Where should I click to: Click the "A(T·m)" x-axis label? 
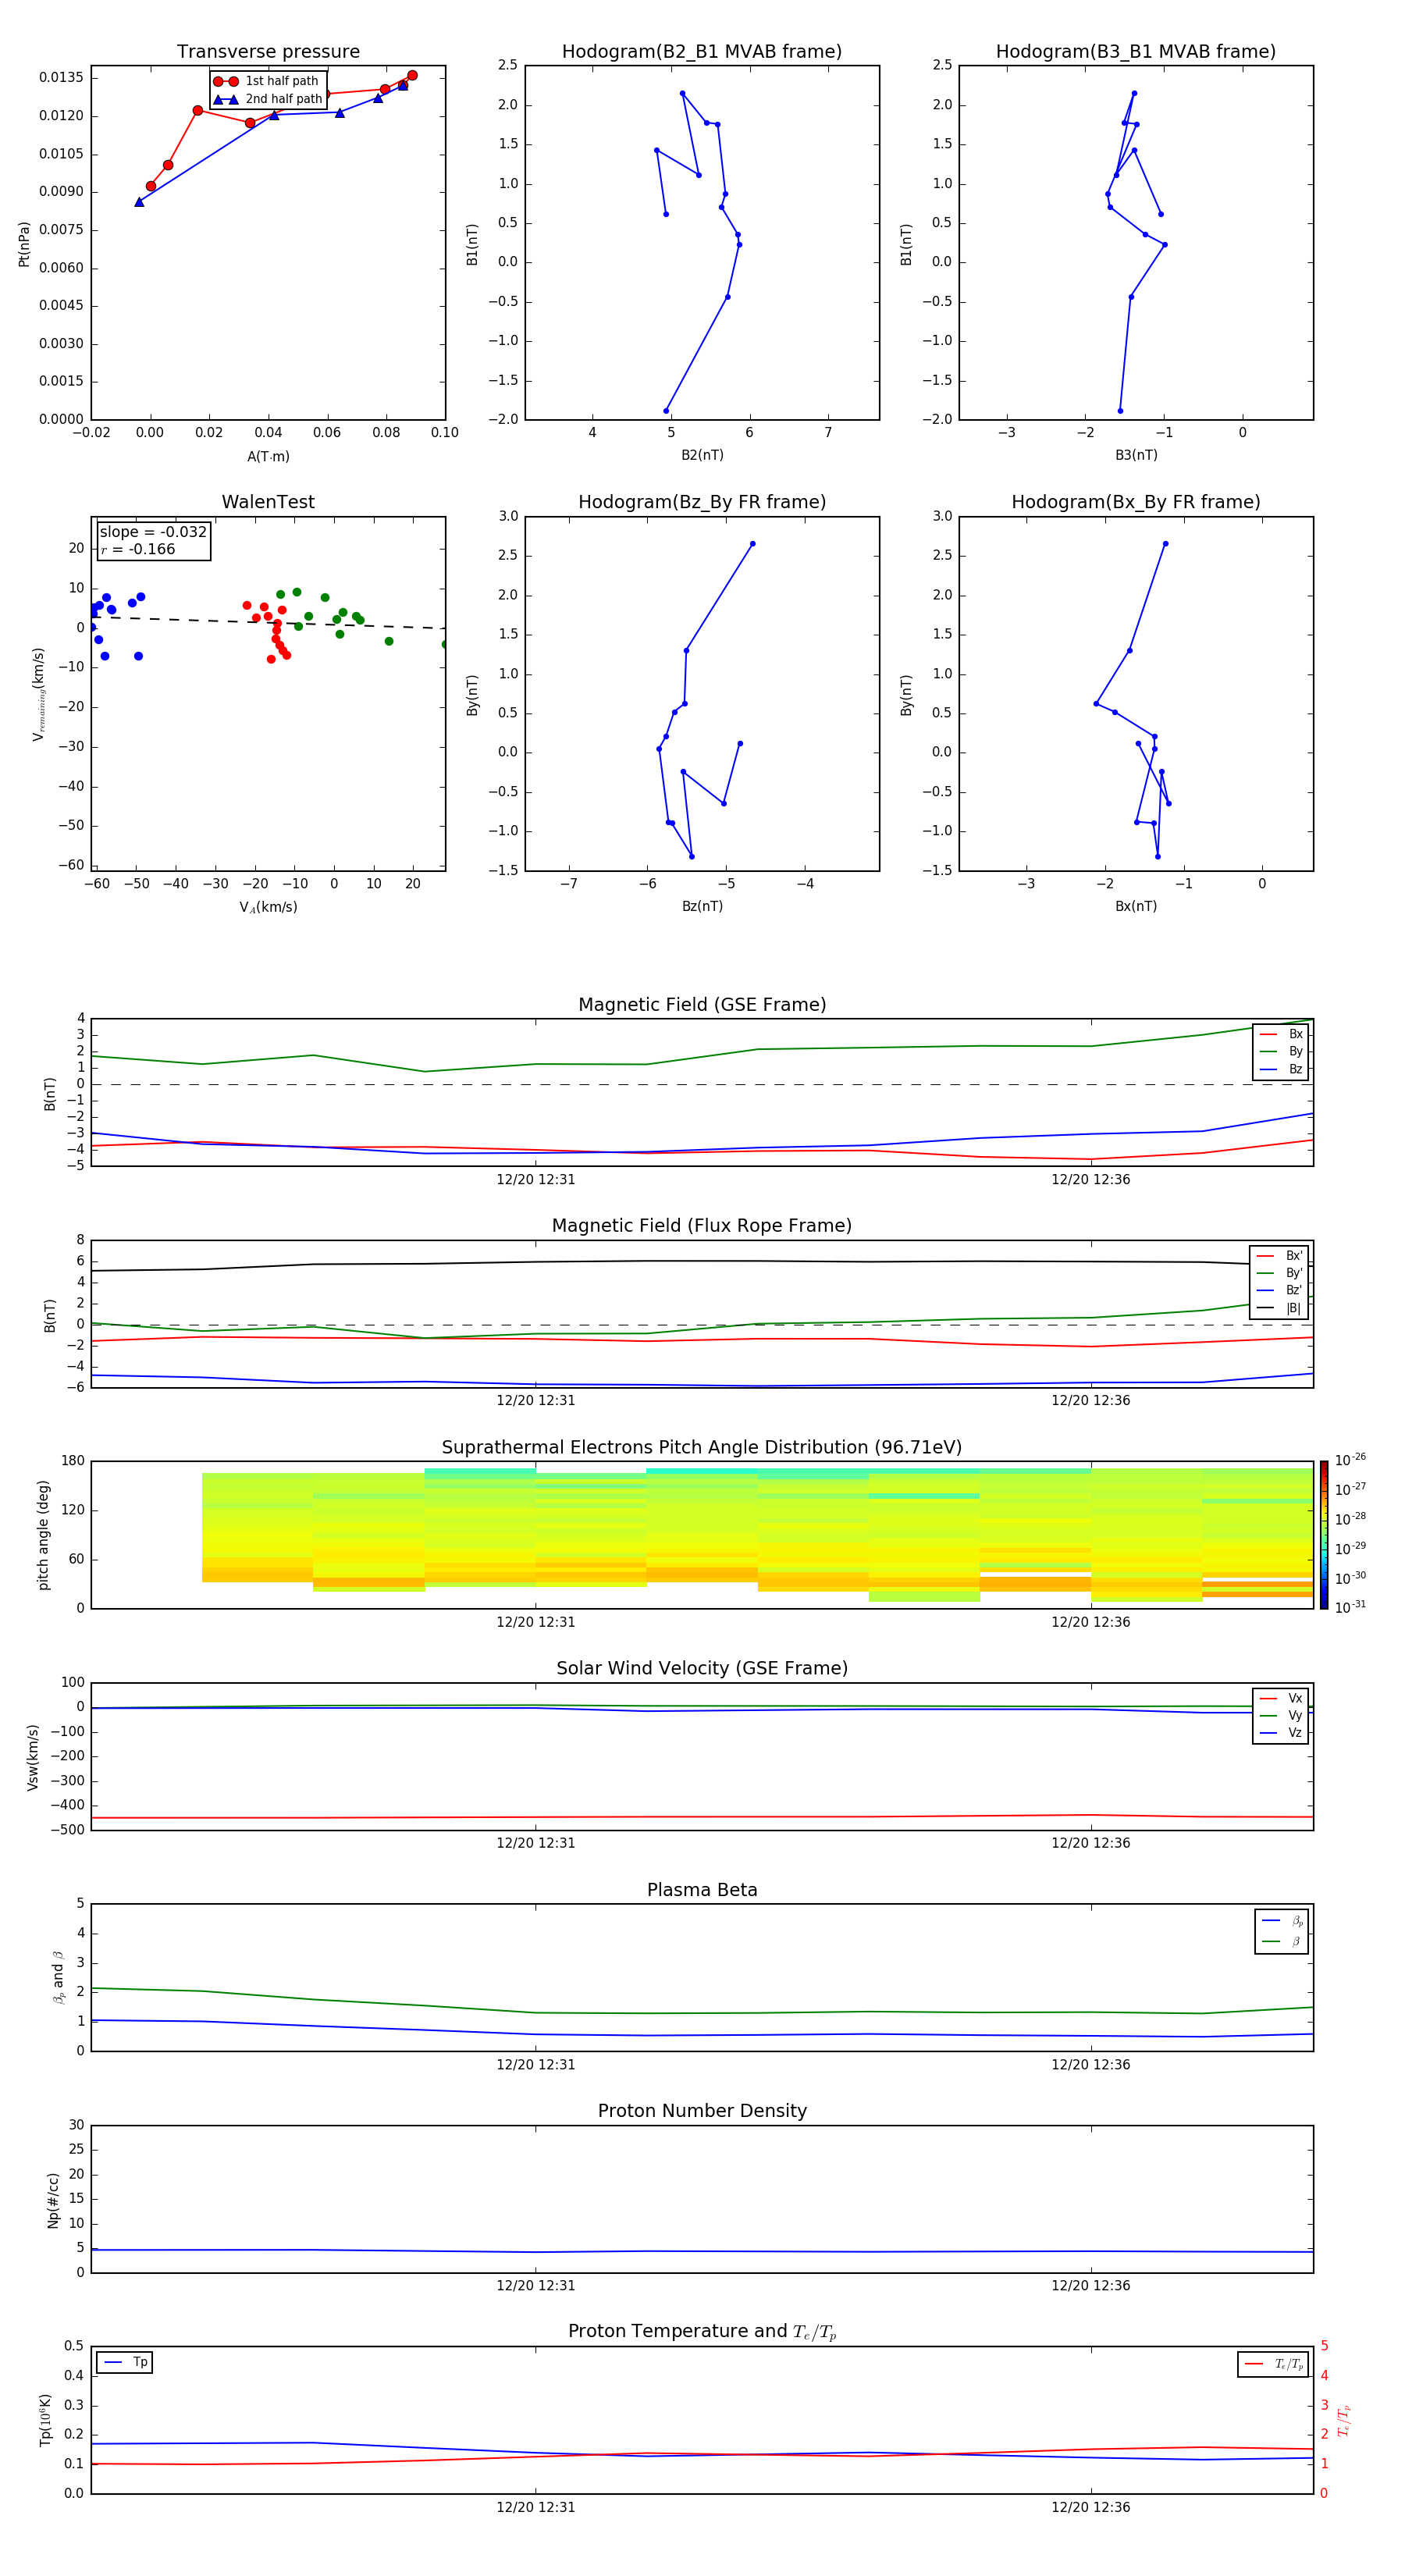(x=268, y=457)
